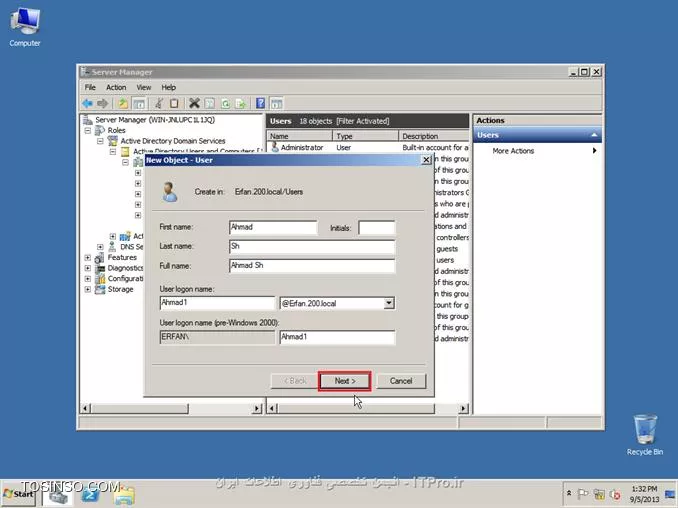Viewport: 678px width, 508px height.
Task: Open the View menu
Action: (x=144, y=87)
